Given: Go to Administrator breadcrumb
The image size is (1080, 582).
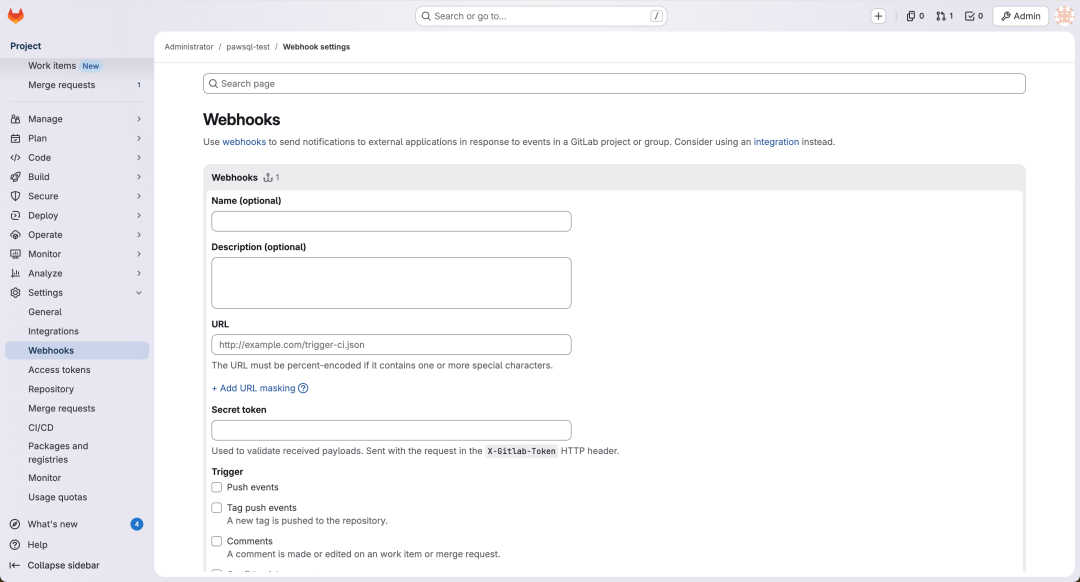Looking at the screenshot, I should coord(189,47).
